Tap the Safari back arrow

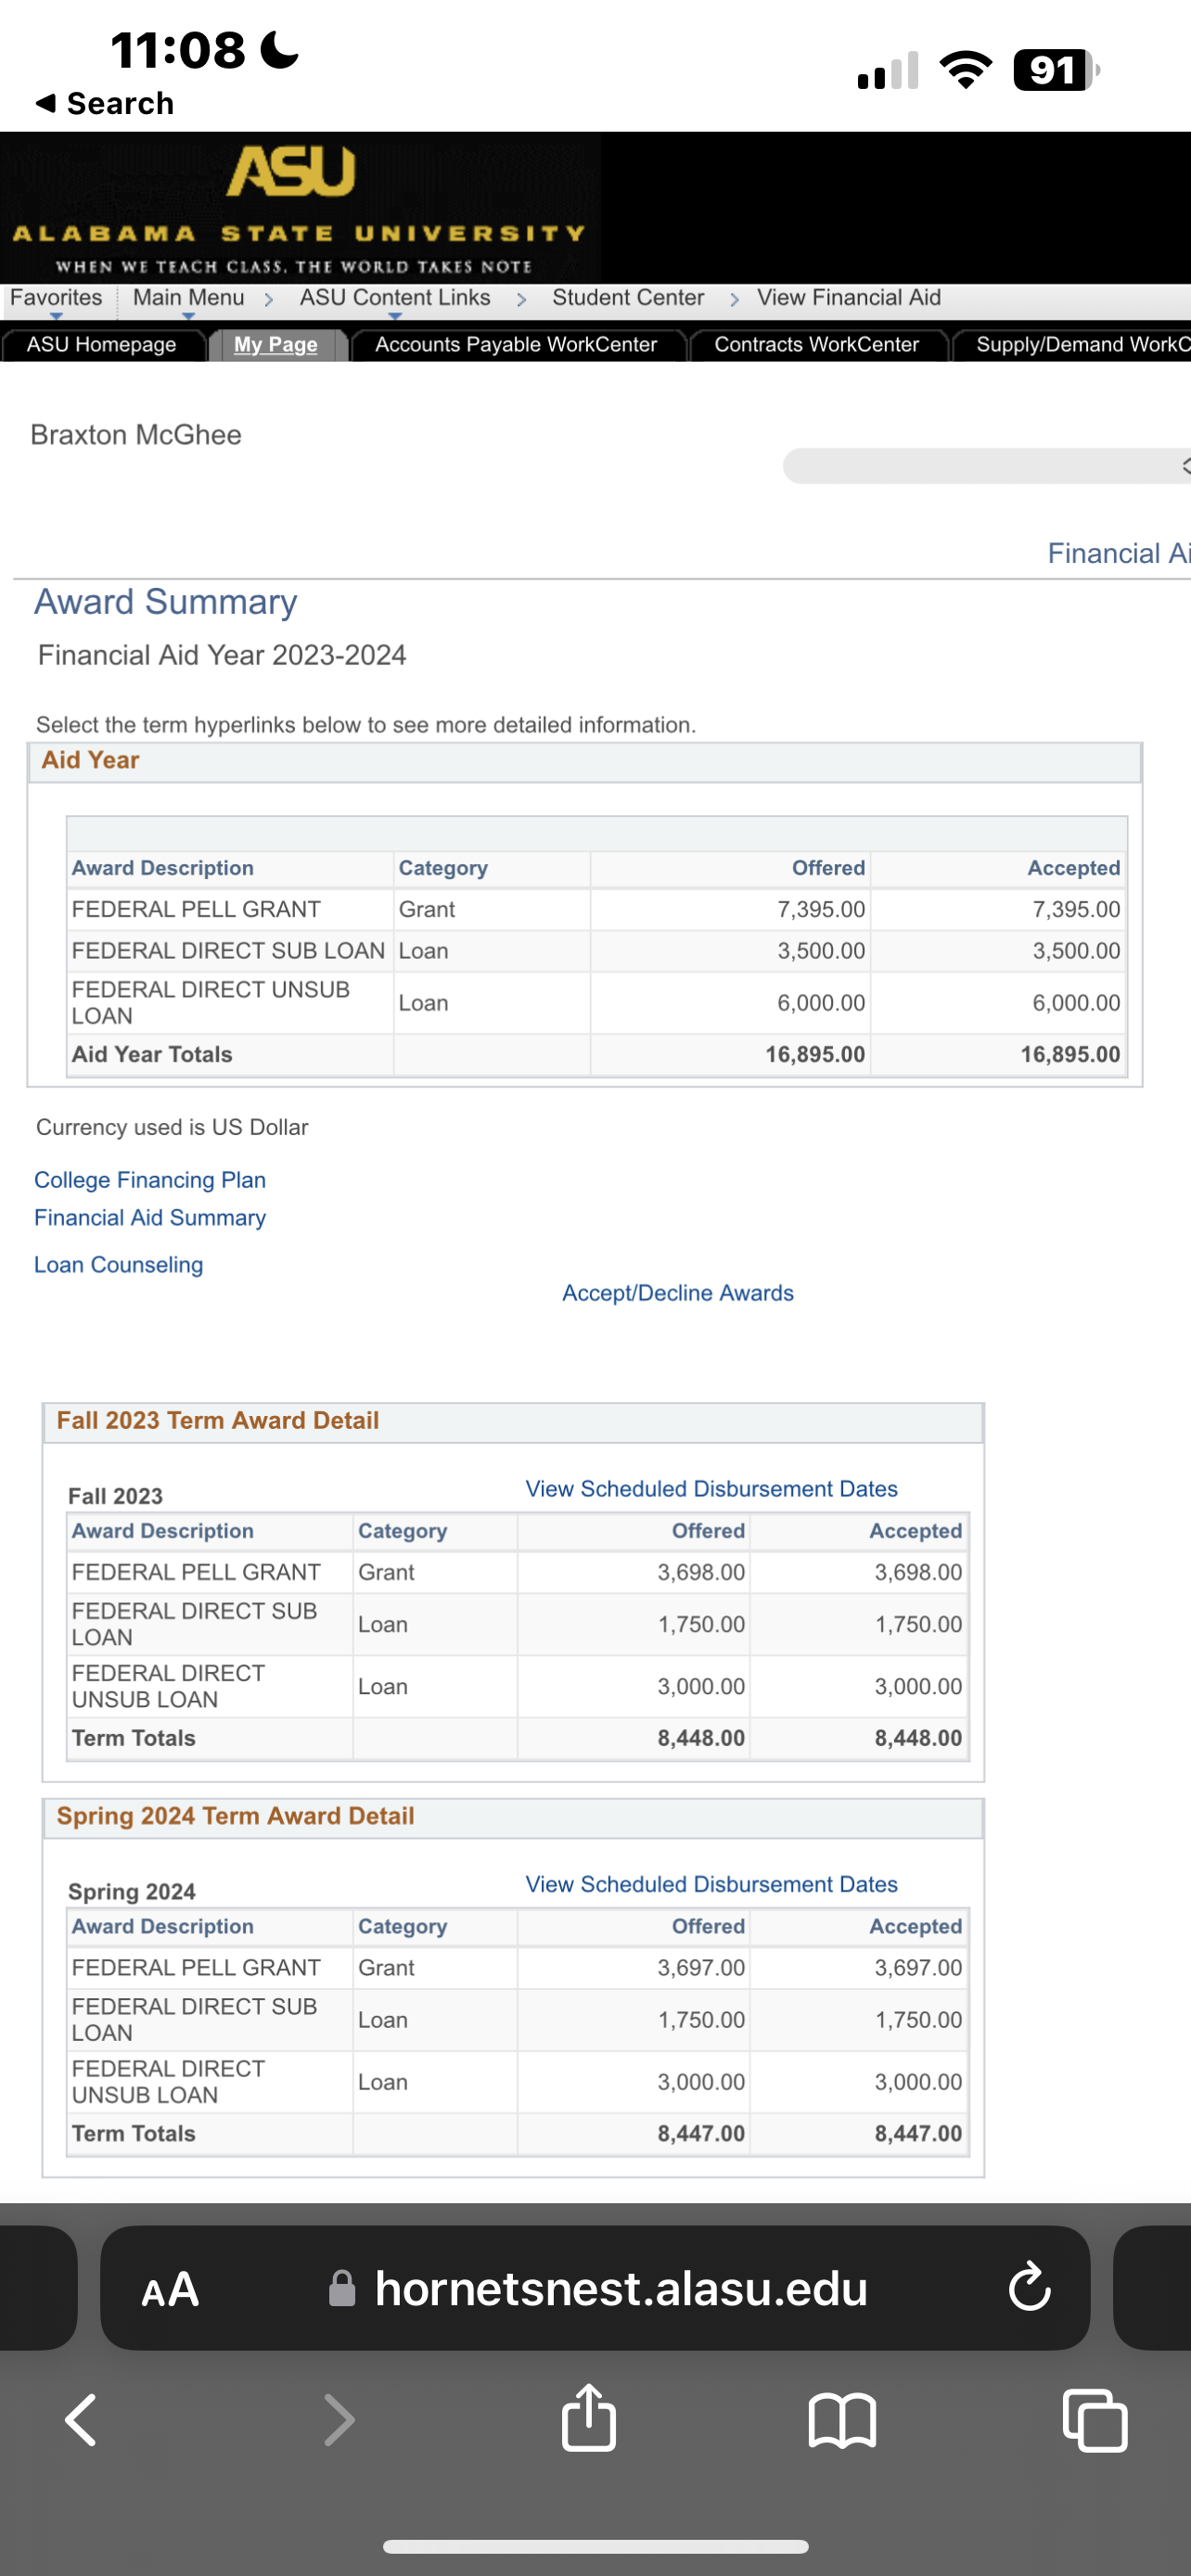point(81,2420)
